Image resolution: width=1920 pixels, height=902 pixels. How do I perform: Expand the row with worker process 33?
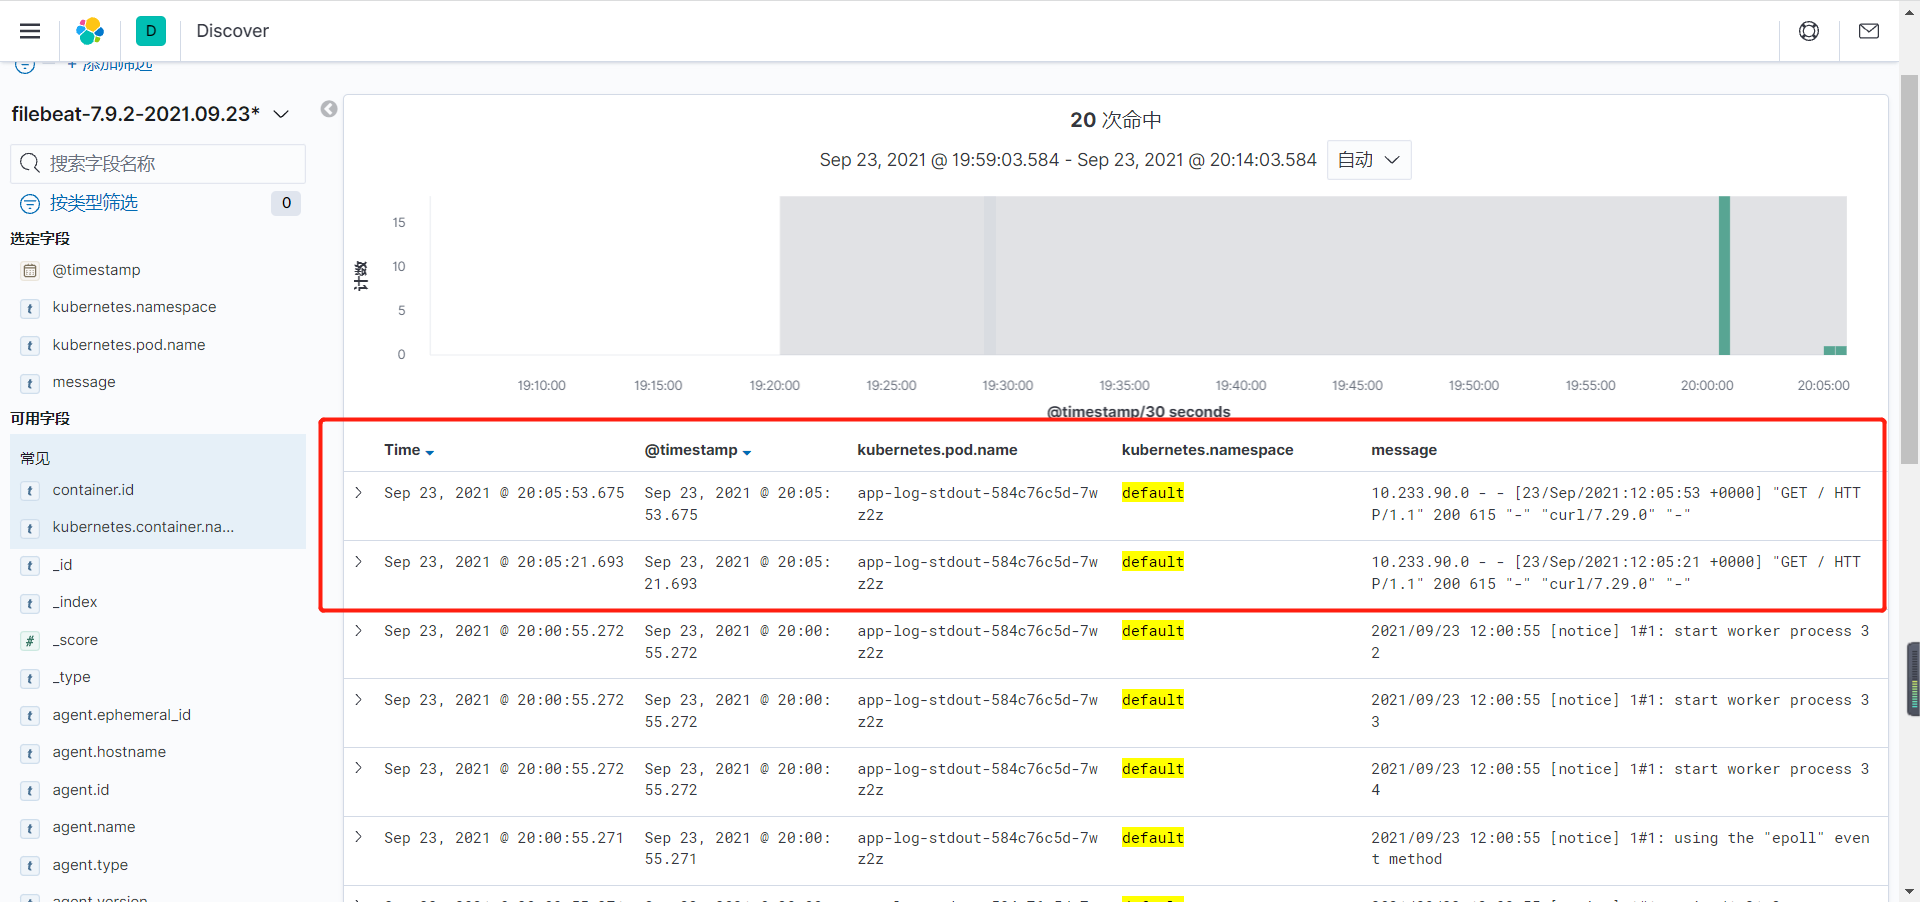click(358, 700)
